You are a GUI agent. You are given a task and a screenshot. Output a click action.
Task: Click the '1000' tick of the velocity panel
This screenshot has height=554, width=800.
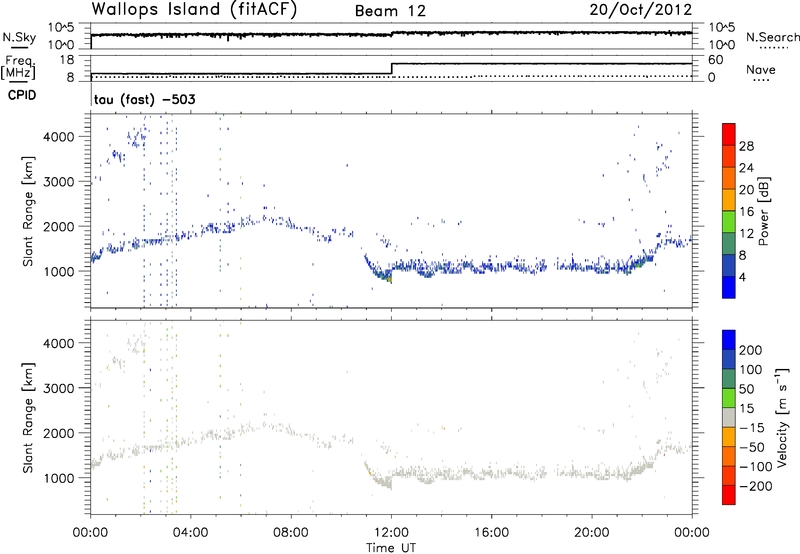point(58,478)
